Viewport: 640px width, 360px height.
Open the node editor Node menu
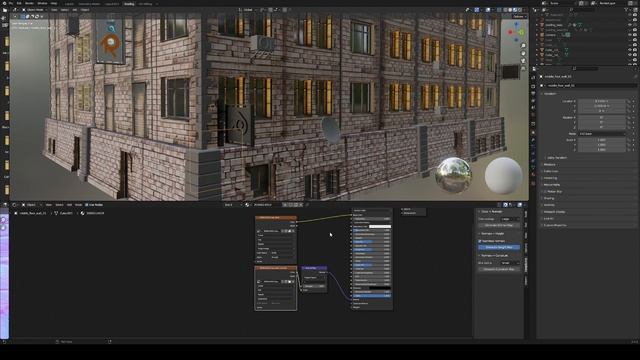(78, 205)
